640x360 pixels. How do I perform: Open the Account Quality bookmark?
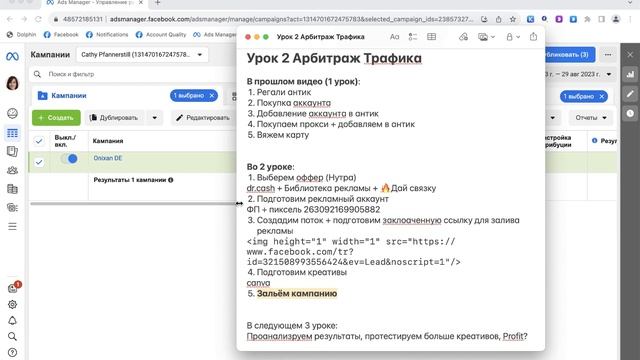[x=161, y=35]
